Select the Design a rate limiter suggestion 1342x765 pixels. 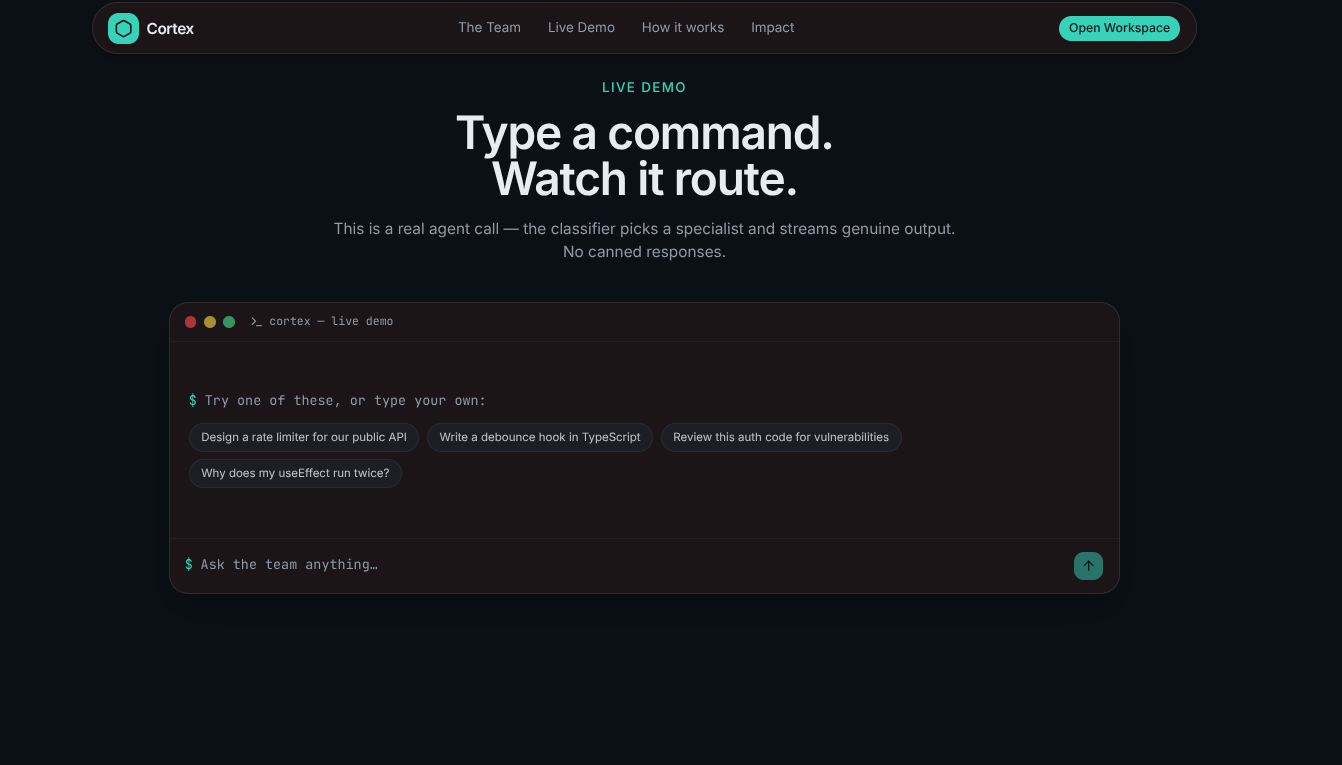tap(304, 437)
